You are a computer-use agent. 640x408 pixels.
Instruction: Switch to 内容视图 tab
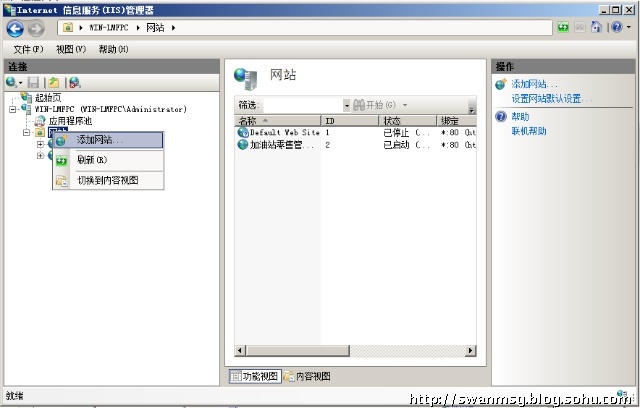click(x=307, y=376)
